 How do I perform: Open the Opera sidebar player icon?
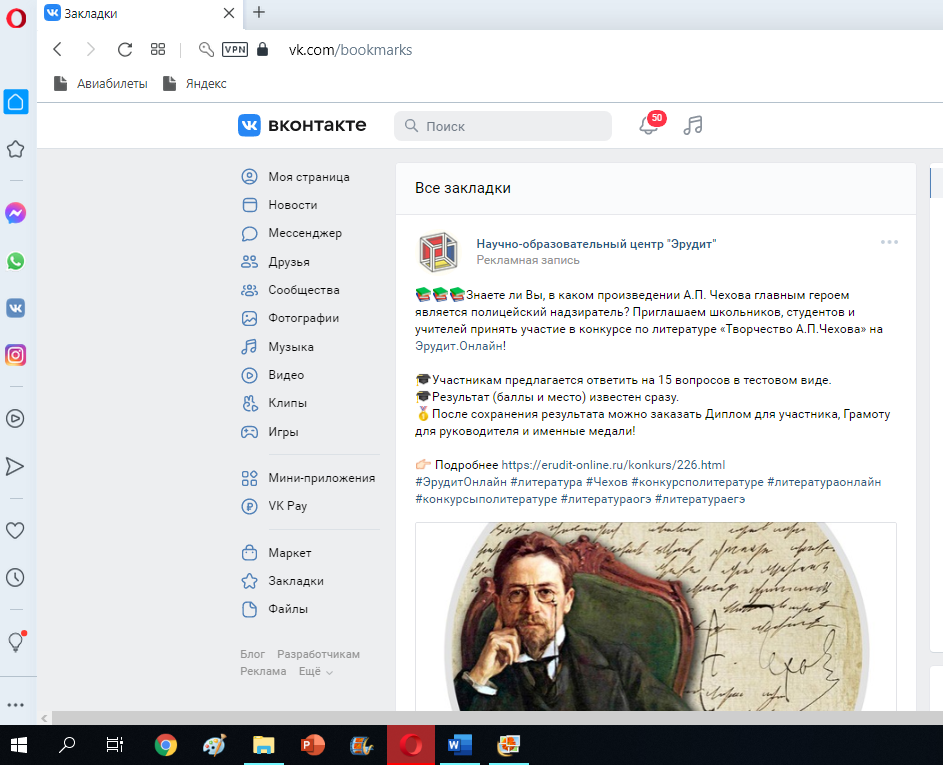[x=15, y=419]
